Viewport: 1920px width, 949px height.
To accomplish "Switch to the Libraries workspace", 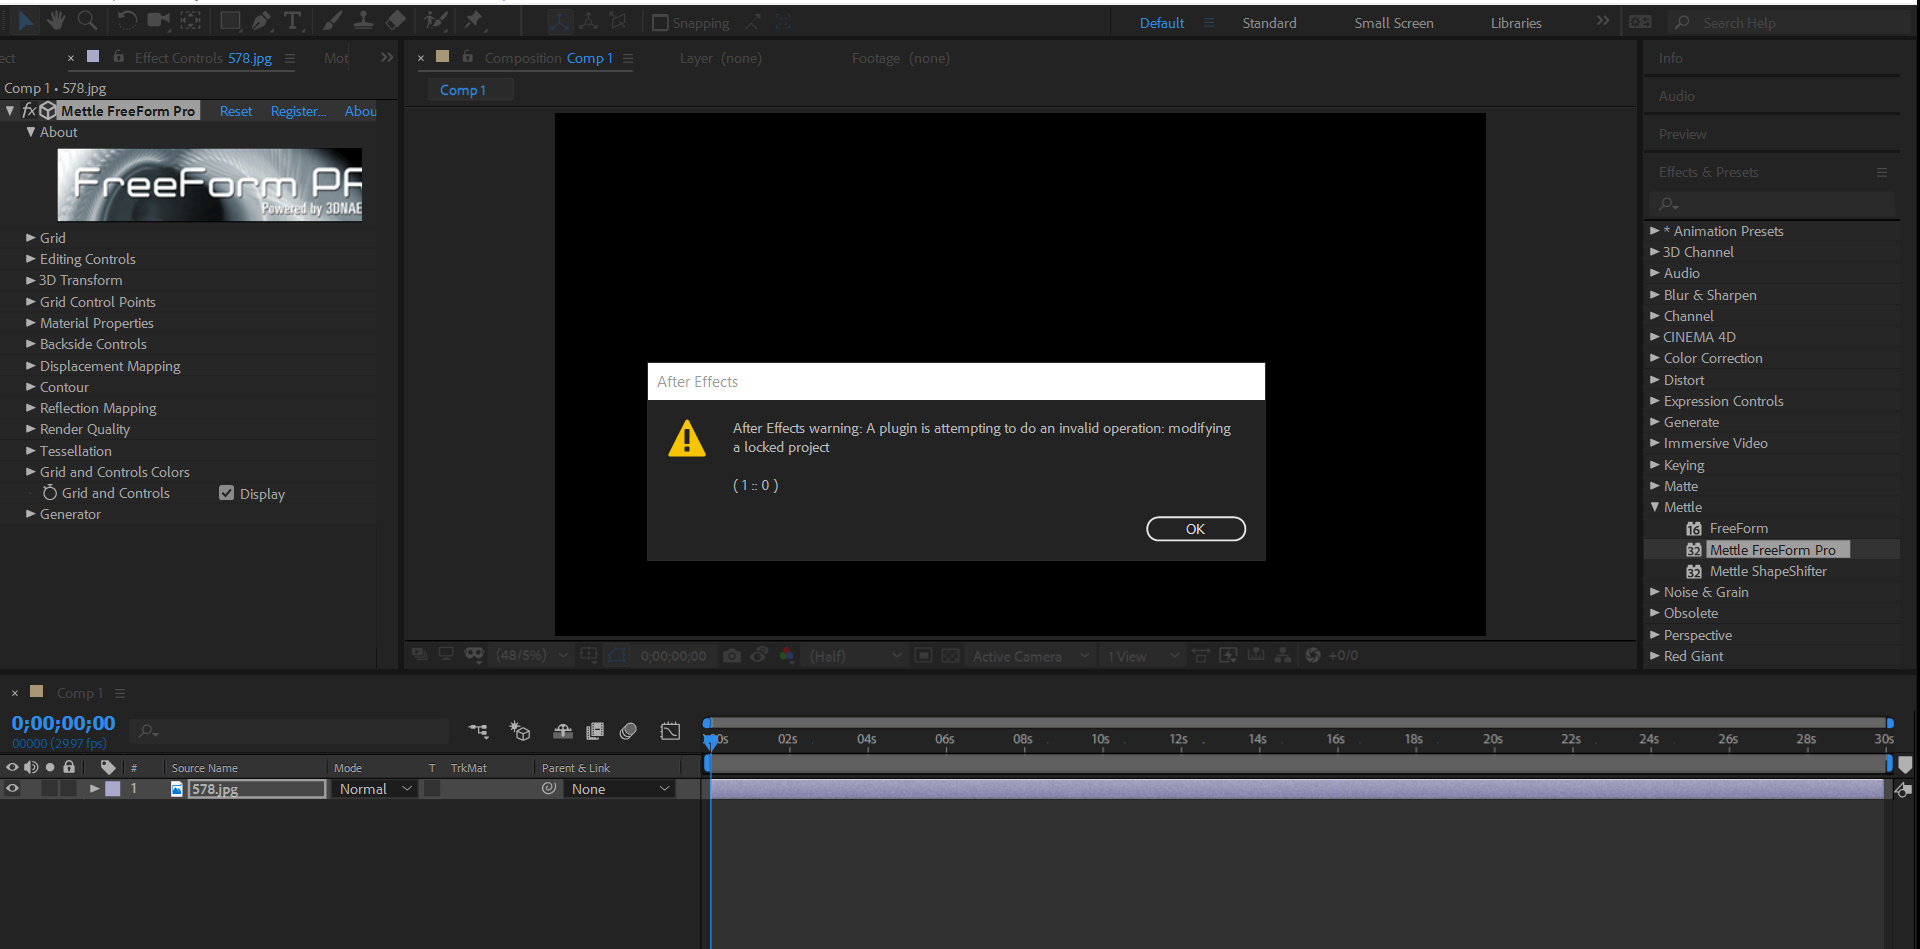I will point(1516,23).
